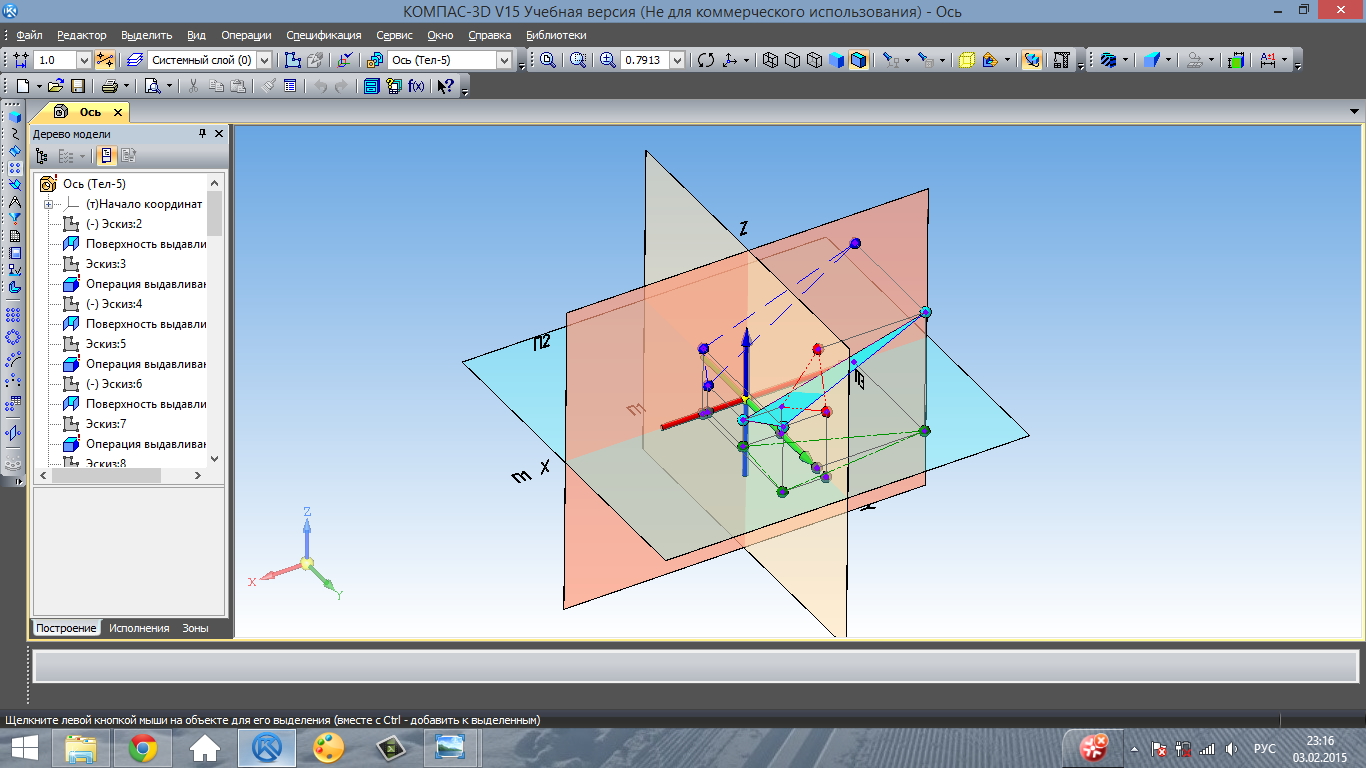Pin the Model tree panel
The height and width of the screenshot is (768, 1366).
202,133
